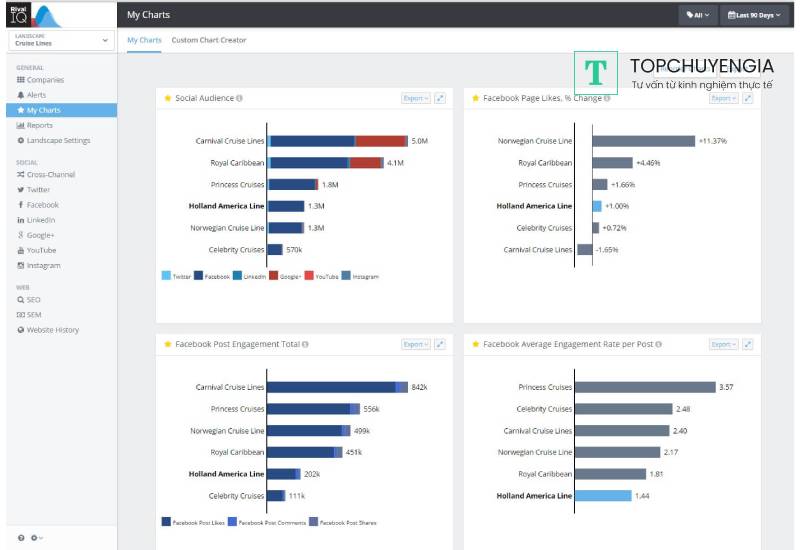Open the Last 90 Days date dropdown
Screen dimensions: 800x550
click(755, 15)
